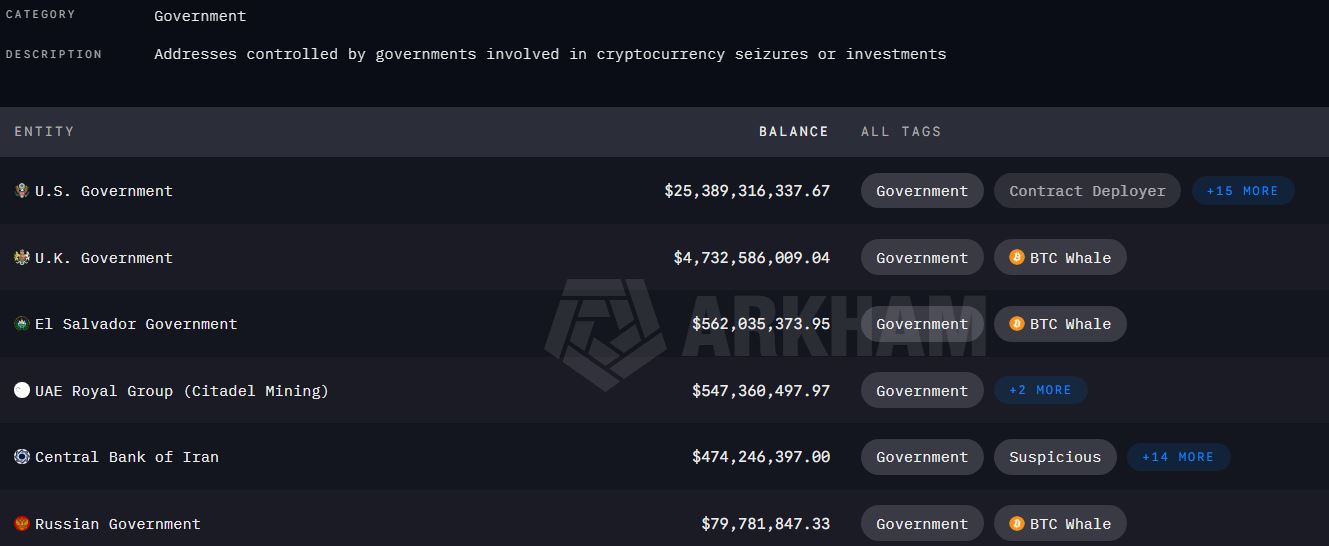Click the Government category value text
Viewport: 1329px width, 546px height.
tap(200, 16)
